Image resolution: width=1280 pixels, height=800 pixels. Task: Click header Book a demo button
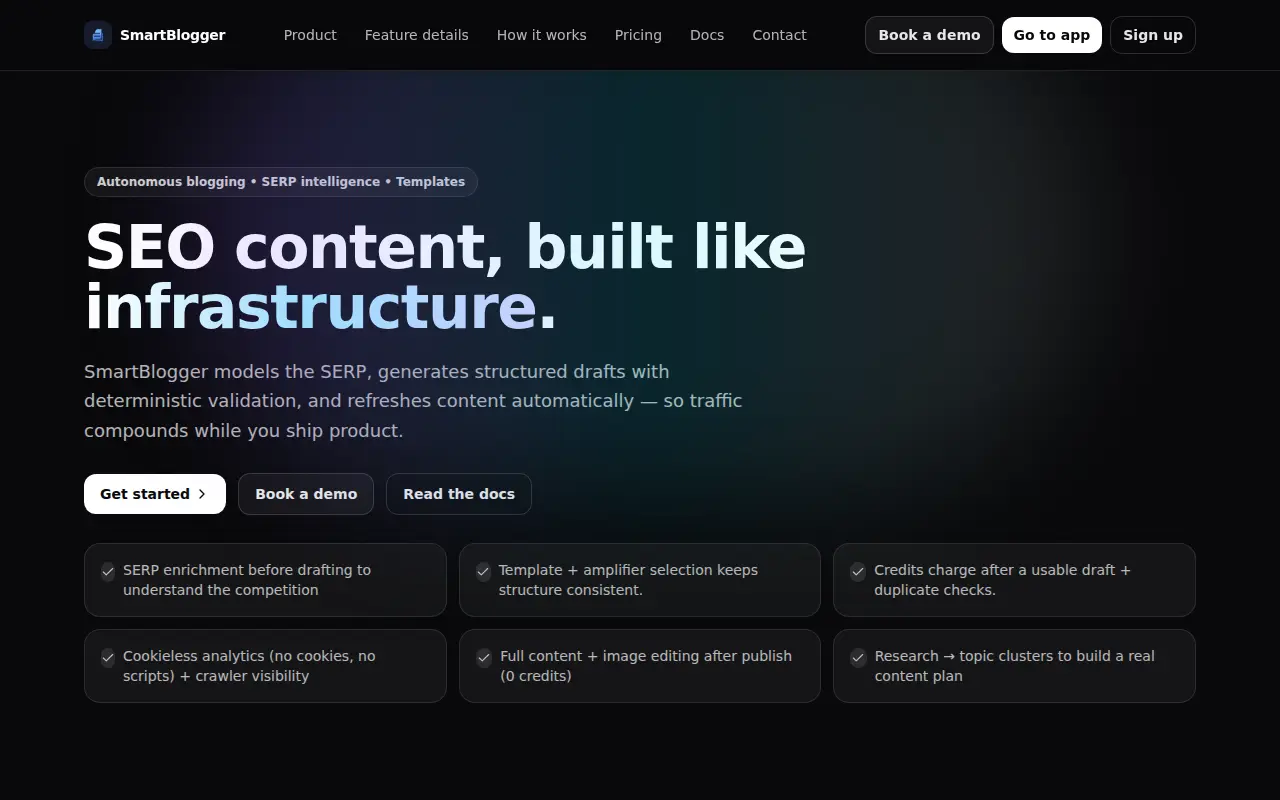[x=929, y=35]
